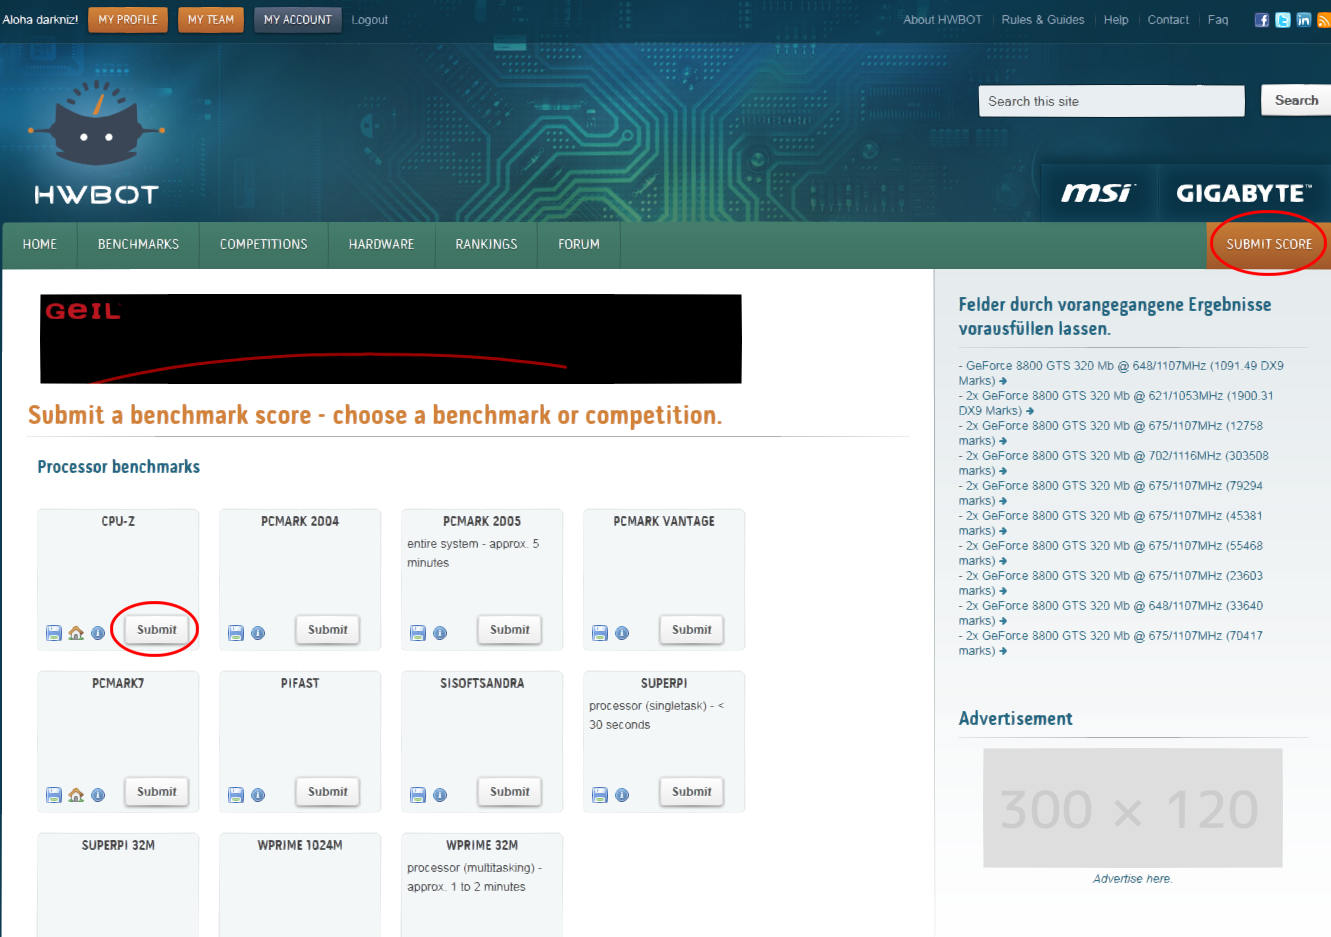Click the Logout link

369,20
